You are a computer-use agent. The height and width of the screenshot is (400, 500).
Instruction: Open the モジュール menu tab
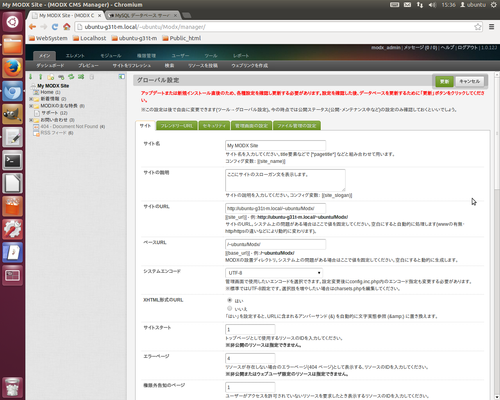pyautogui.click(x=111, y=56)
